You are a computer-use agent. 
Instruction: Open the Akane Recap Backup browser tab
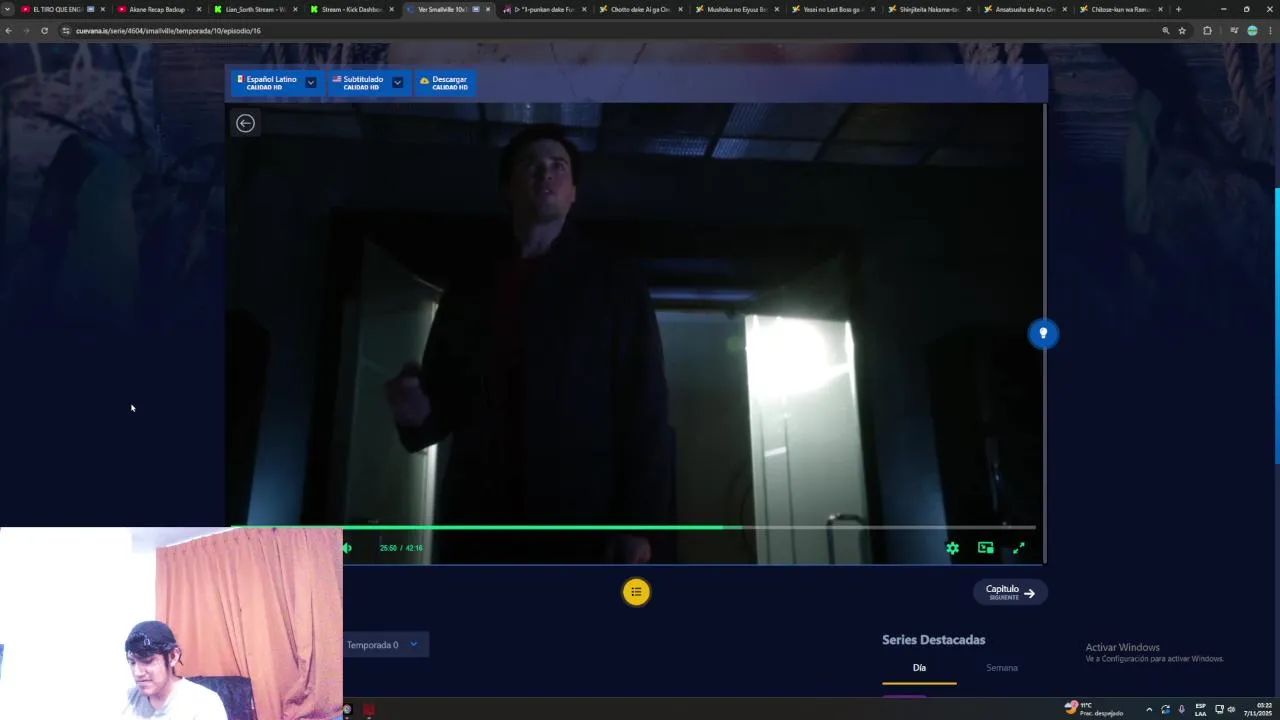[x=158, y=9]
